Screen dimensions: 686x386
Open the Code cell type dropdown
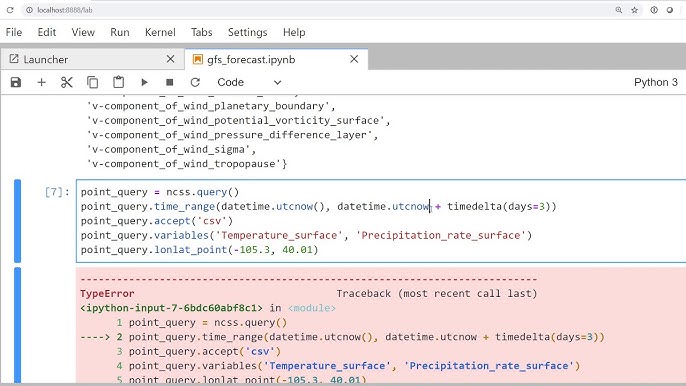click(249, 82)
